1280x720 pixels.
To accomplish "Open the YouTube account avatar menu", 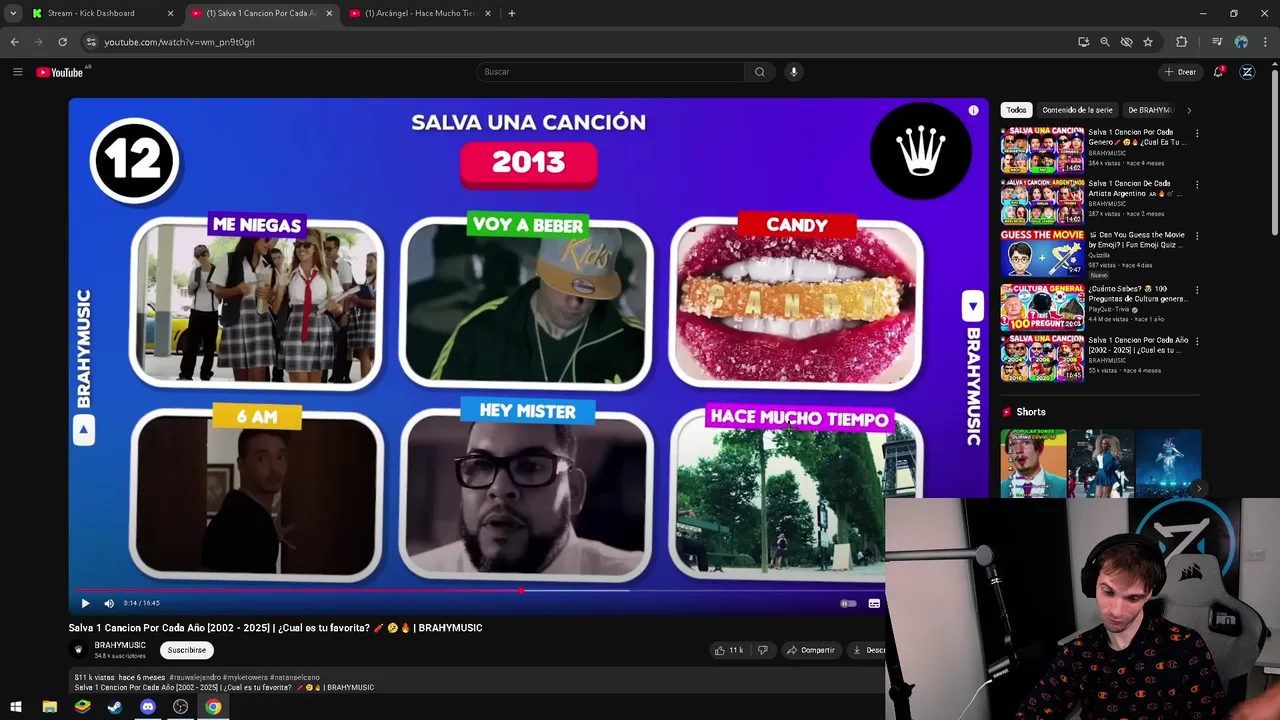I will [x=1247, y=72].
